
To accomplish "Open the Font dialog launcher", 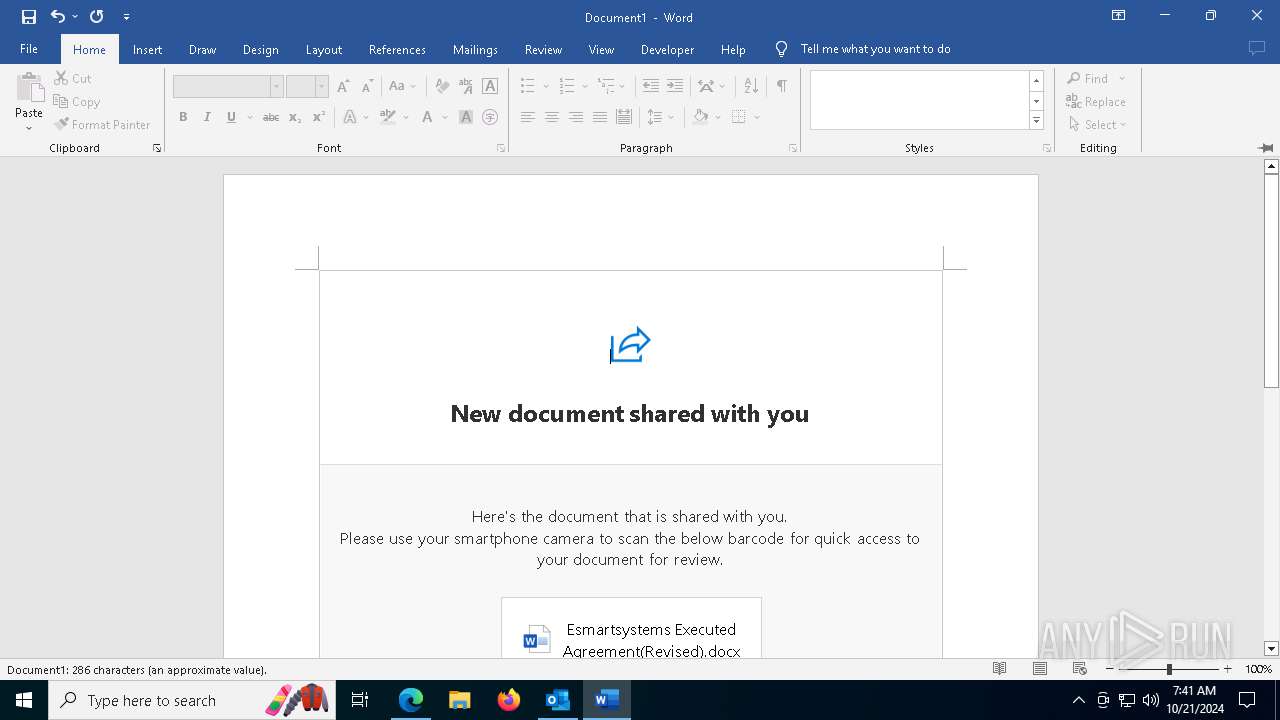I will [501, 148].
